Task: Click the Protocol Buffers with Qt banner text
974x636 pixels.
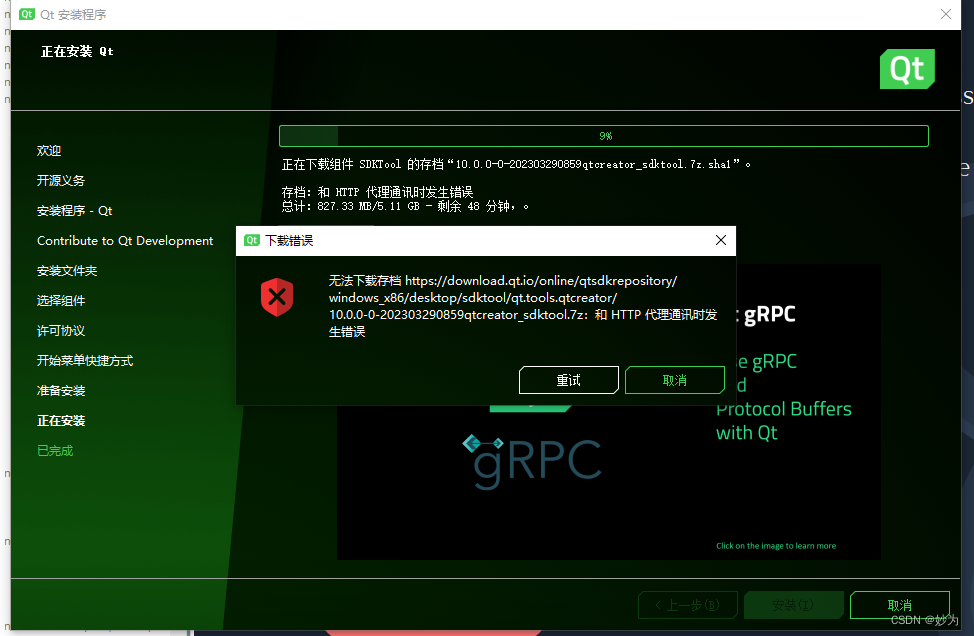Action: click(784, 420)
